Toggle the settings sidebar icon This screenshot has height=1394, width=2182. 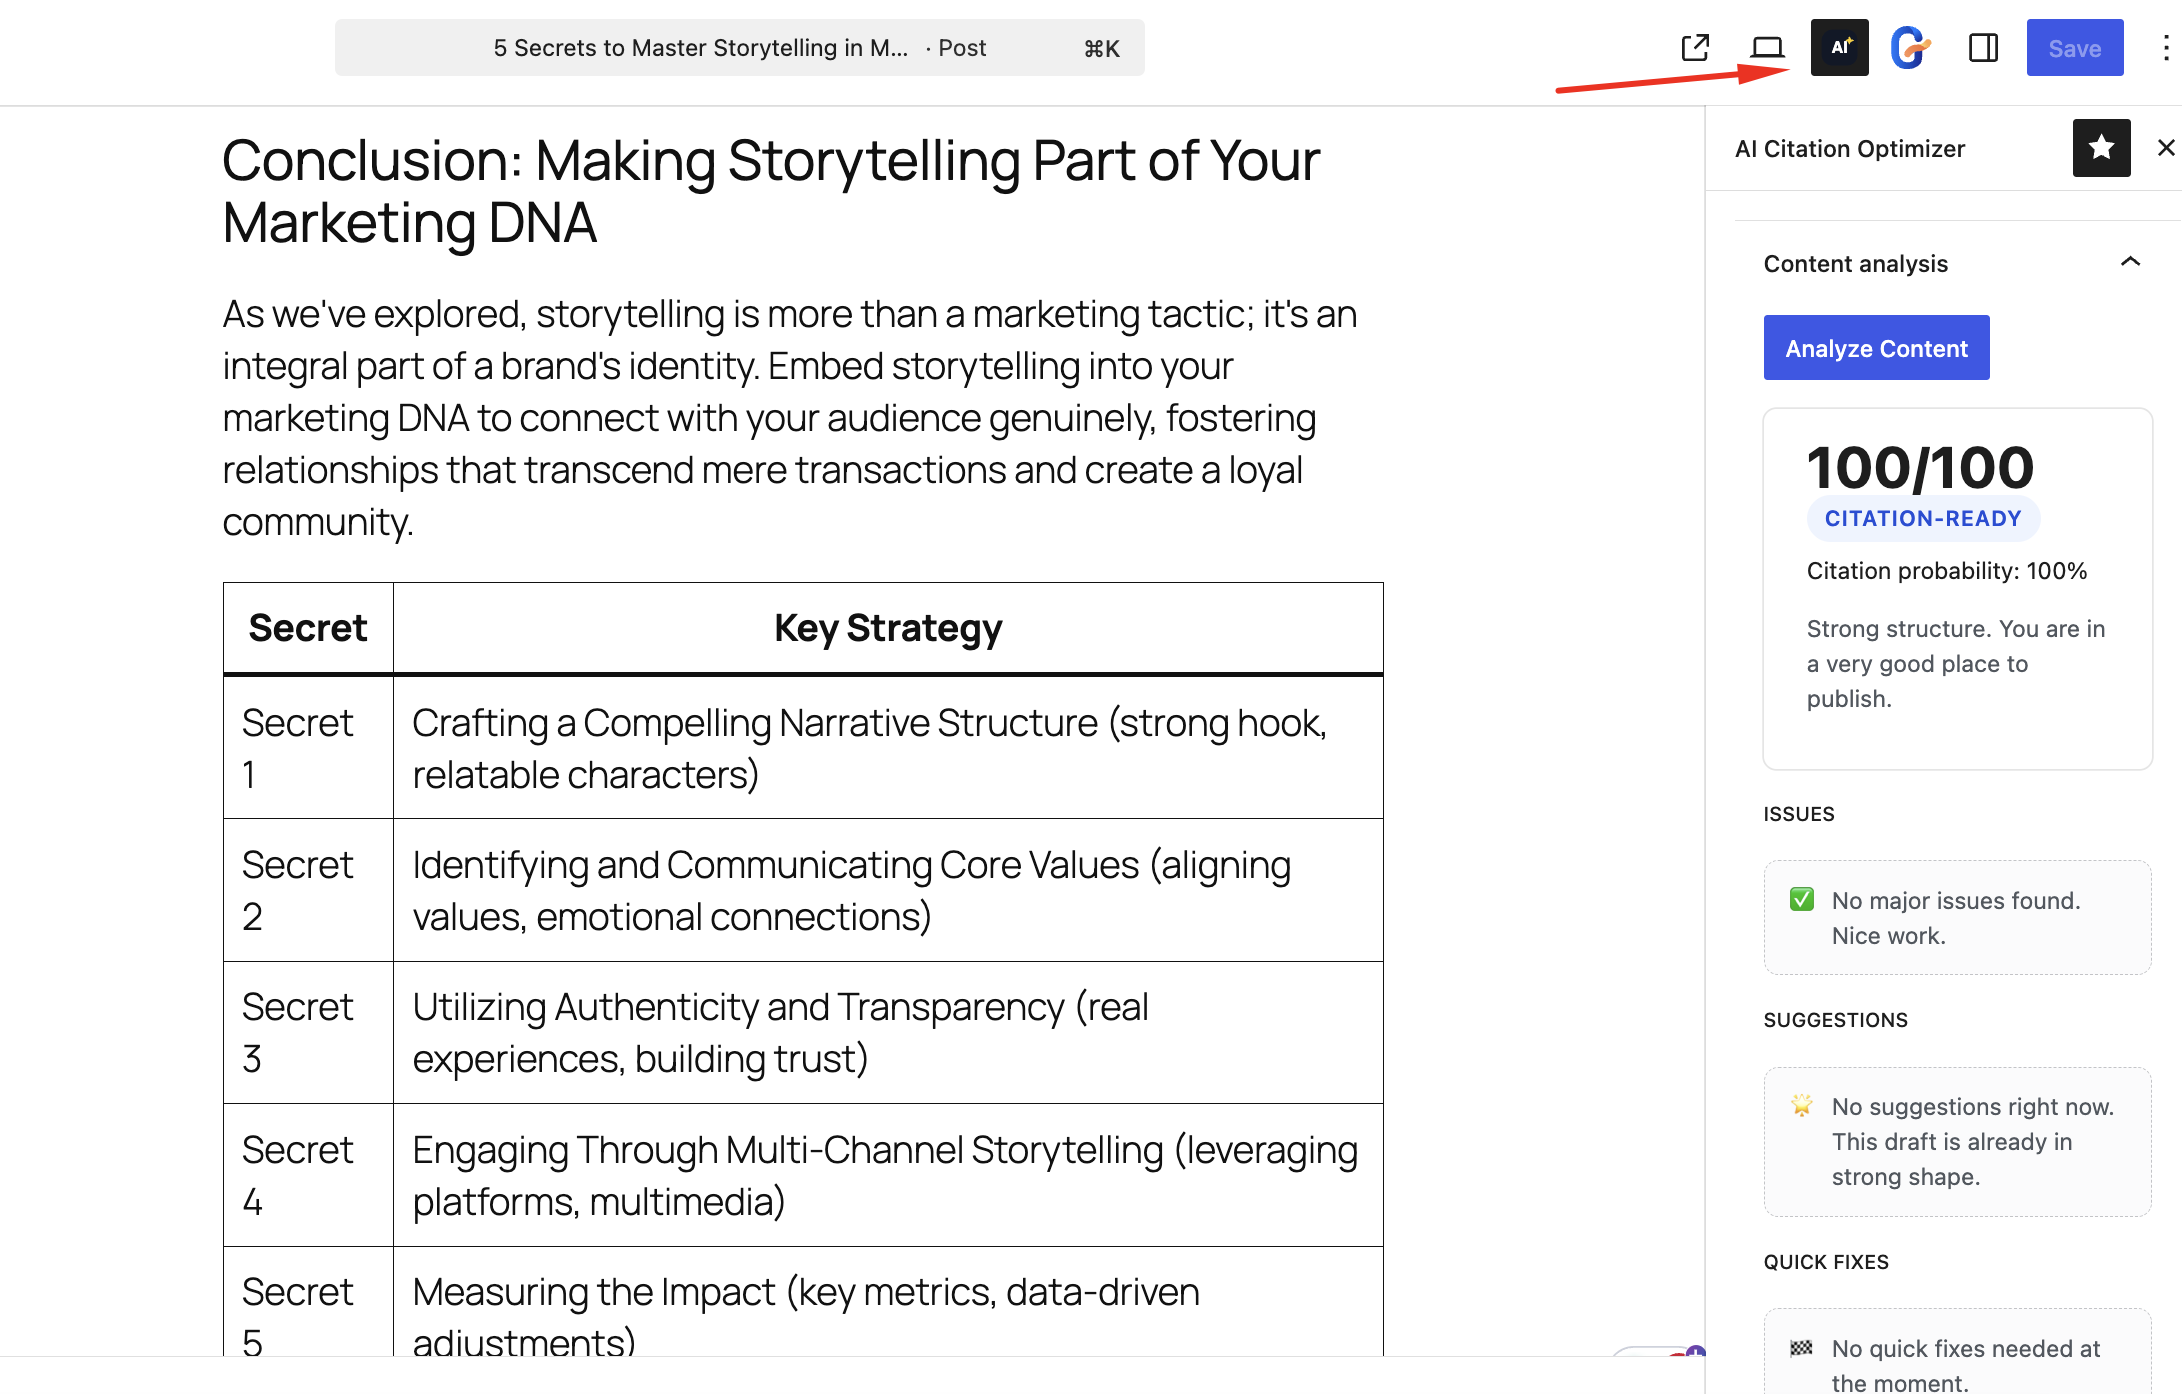[1983, 47]
